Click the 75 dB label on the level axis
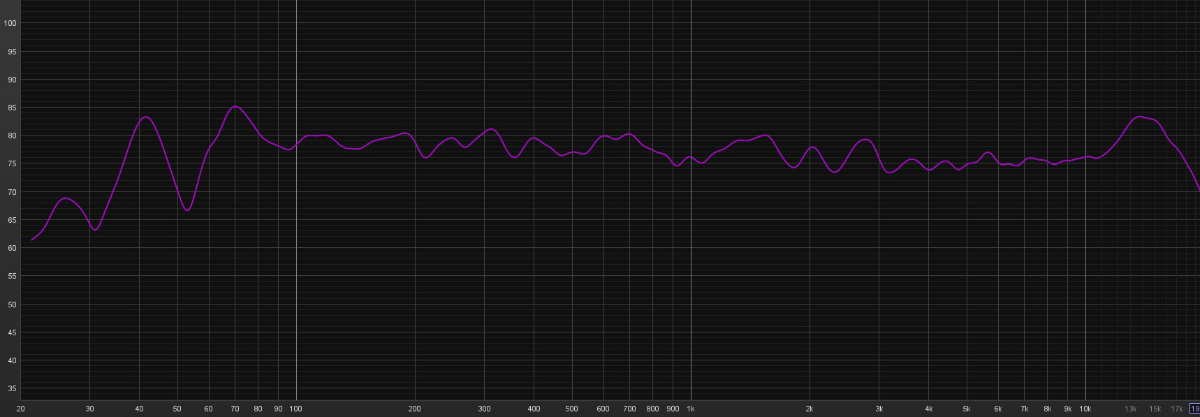Screen dimensions: 1200x417 (x=11, y=163)
